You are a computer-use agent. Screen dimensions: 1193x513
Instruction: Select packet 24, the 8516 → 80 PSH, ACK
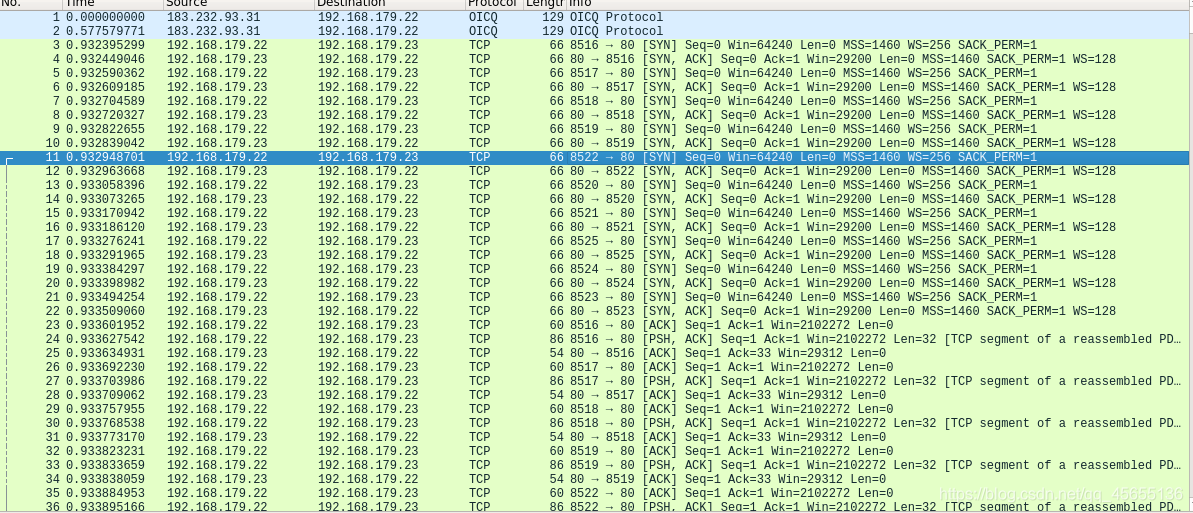(x=596, y=339)
